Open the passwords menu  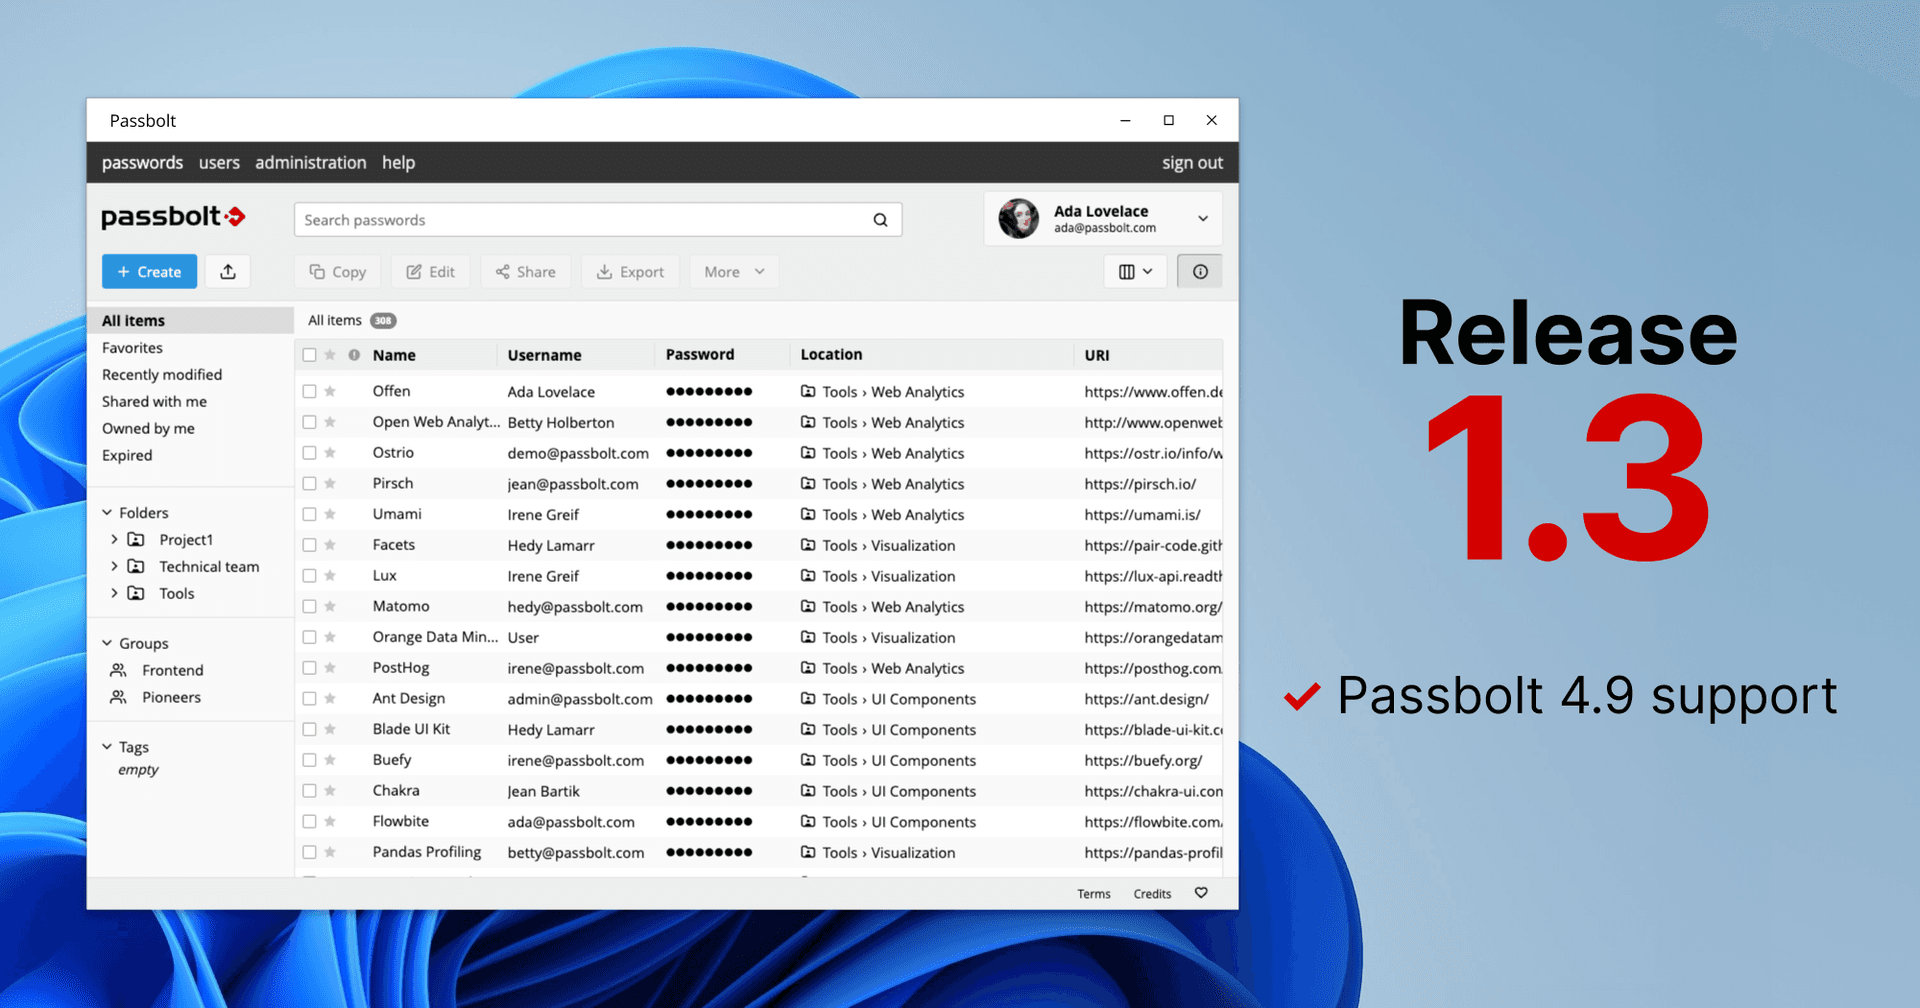(x=142, y=162)
